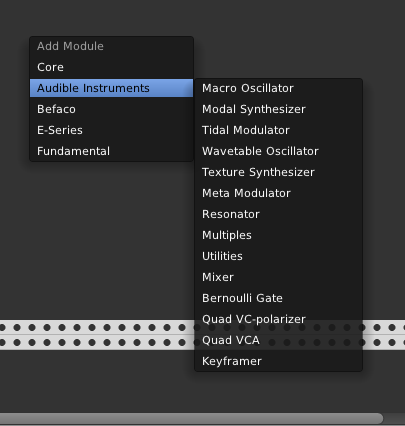Add the Utilities module
The image size is (405, 426).
[278, 256]
